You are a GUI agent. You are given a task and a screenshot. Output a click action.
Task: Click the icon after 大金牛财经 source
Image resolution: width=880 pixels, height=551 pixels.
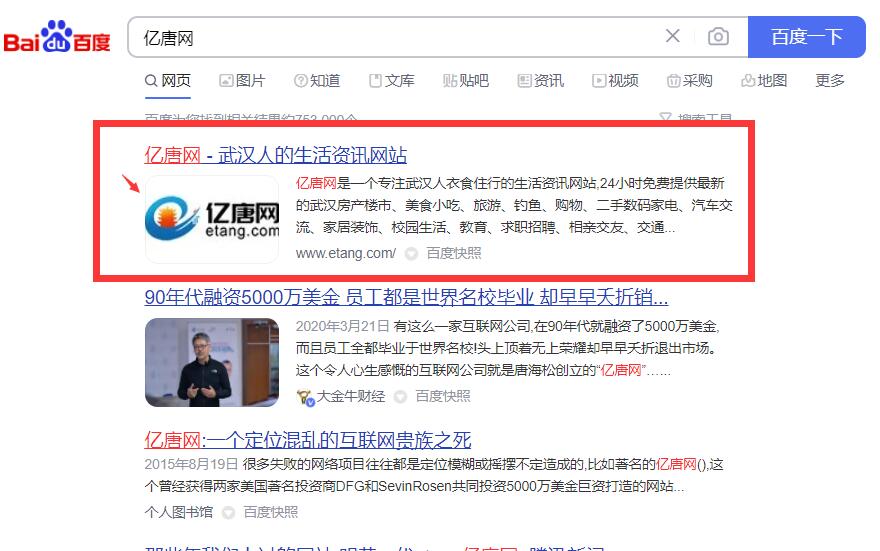[x=400, y=397]
